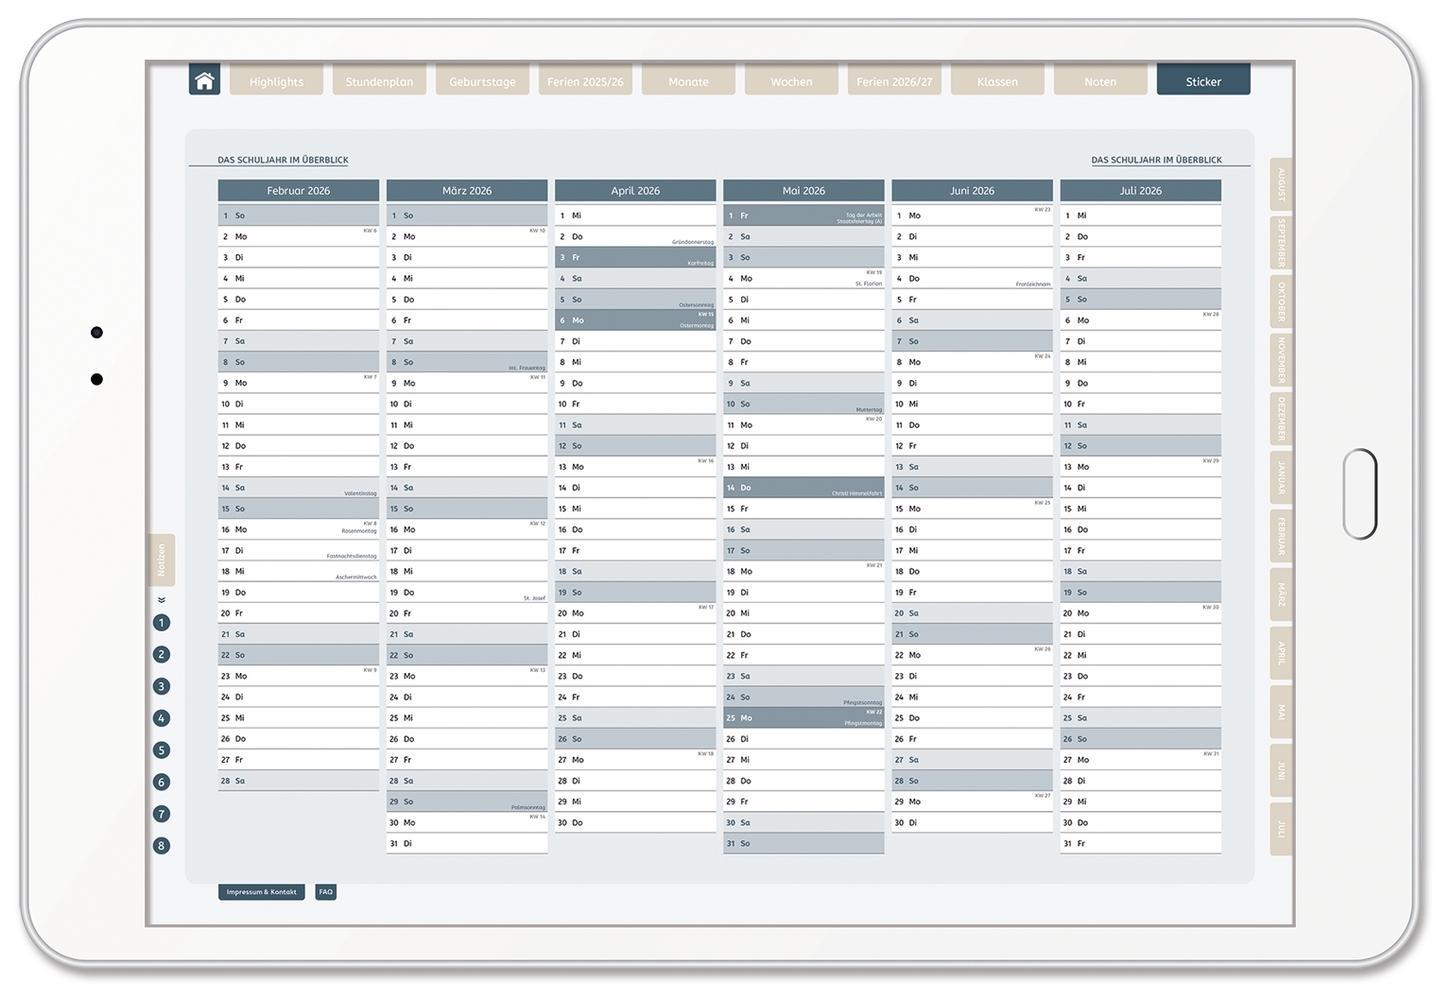Open the April 2026 month header
1451x1000 pixels.
click(635, 191)
